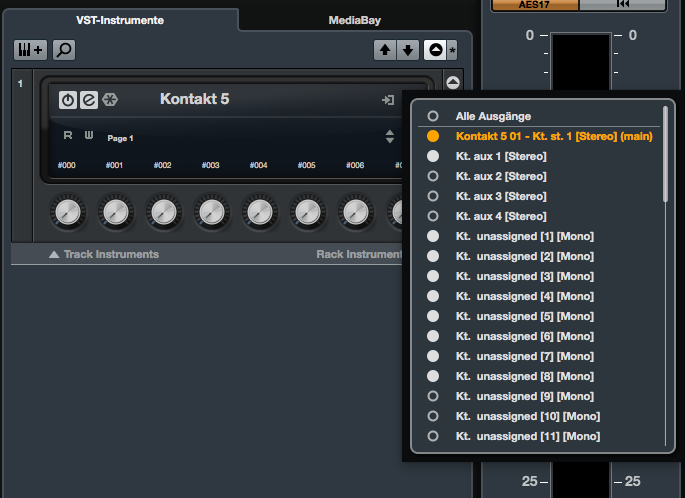
Task: Switch to the VST-Instrumente tab
Action: [x=120, y=20]
